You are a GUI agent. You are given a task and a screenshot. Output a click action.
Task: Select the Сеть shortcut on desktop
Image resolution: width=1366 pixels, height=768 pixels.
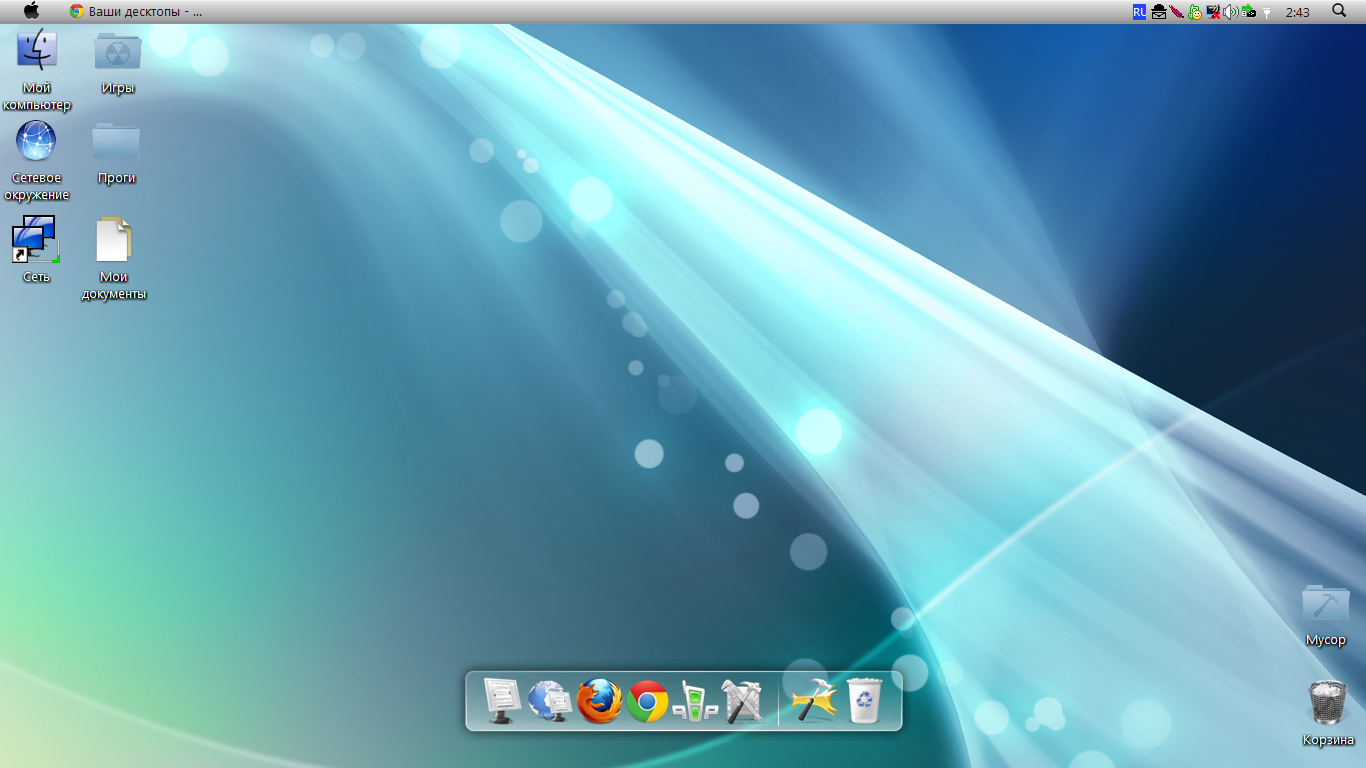coord(35,241)
